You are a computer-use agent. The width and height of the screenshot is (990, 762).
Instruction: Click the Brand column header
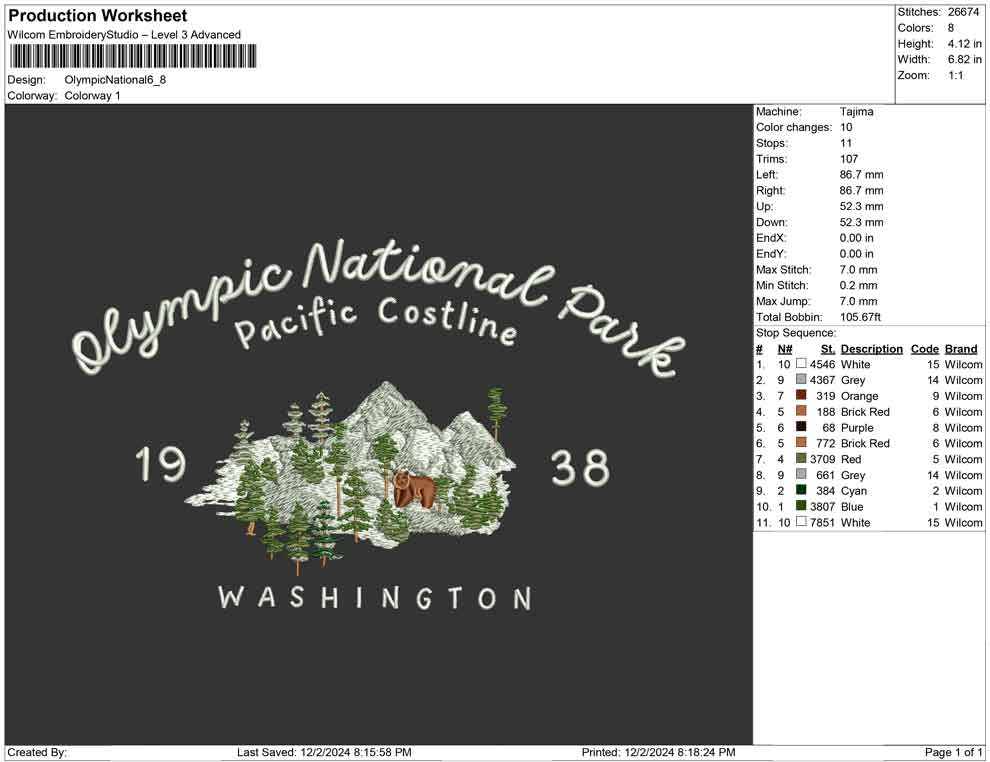coord(961,349)
